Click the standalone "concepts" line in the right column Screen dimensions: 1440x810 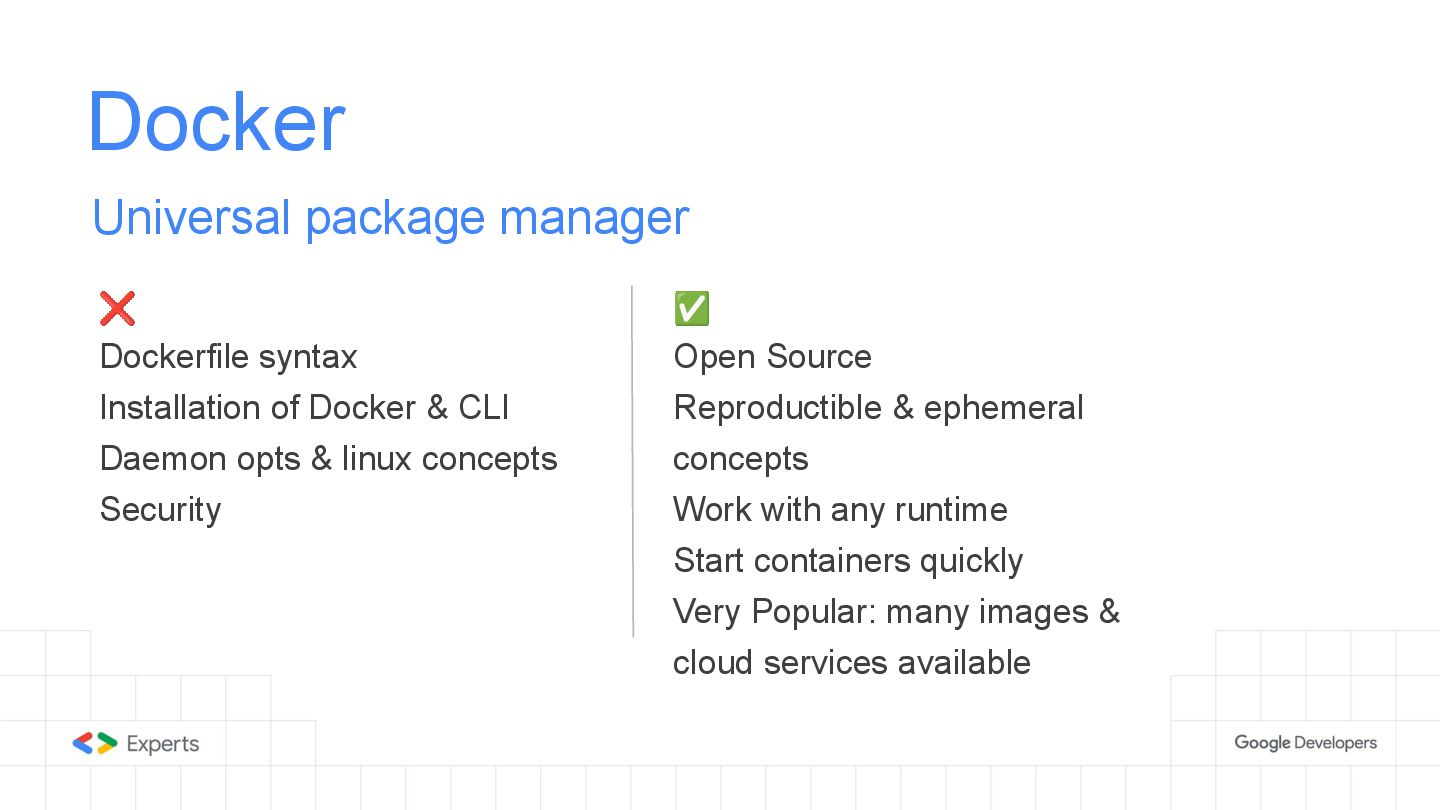(x=740, y=459)
